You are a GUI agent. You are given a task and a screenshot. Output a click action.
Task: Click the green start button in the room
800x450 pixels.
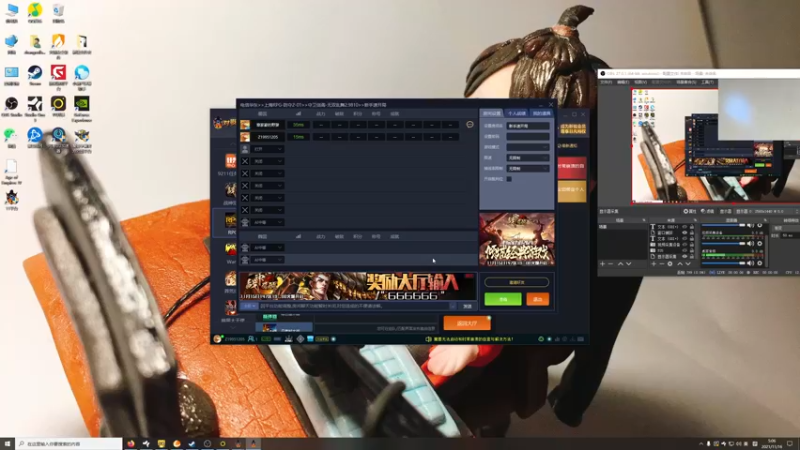(503, 299)
